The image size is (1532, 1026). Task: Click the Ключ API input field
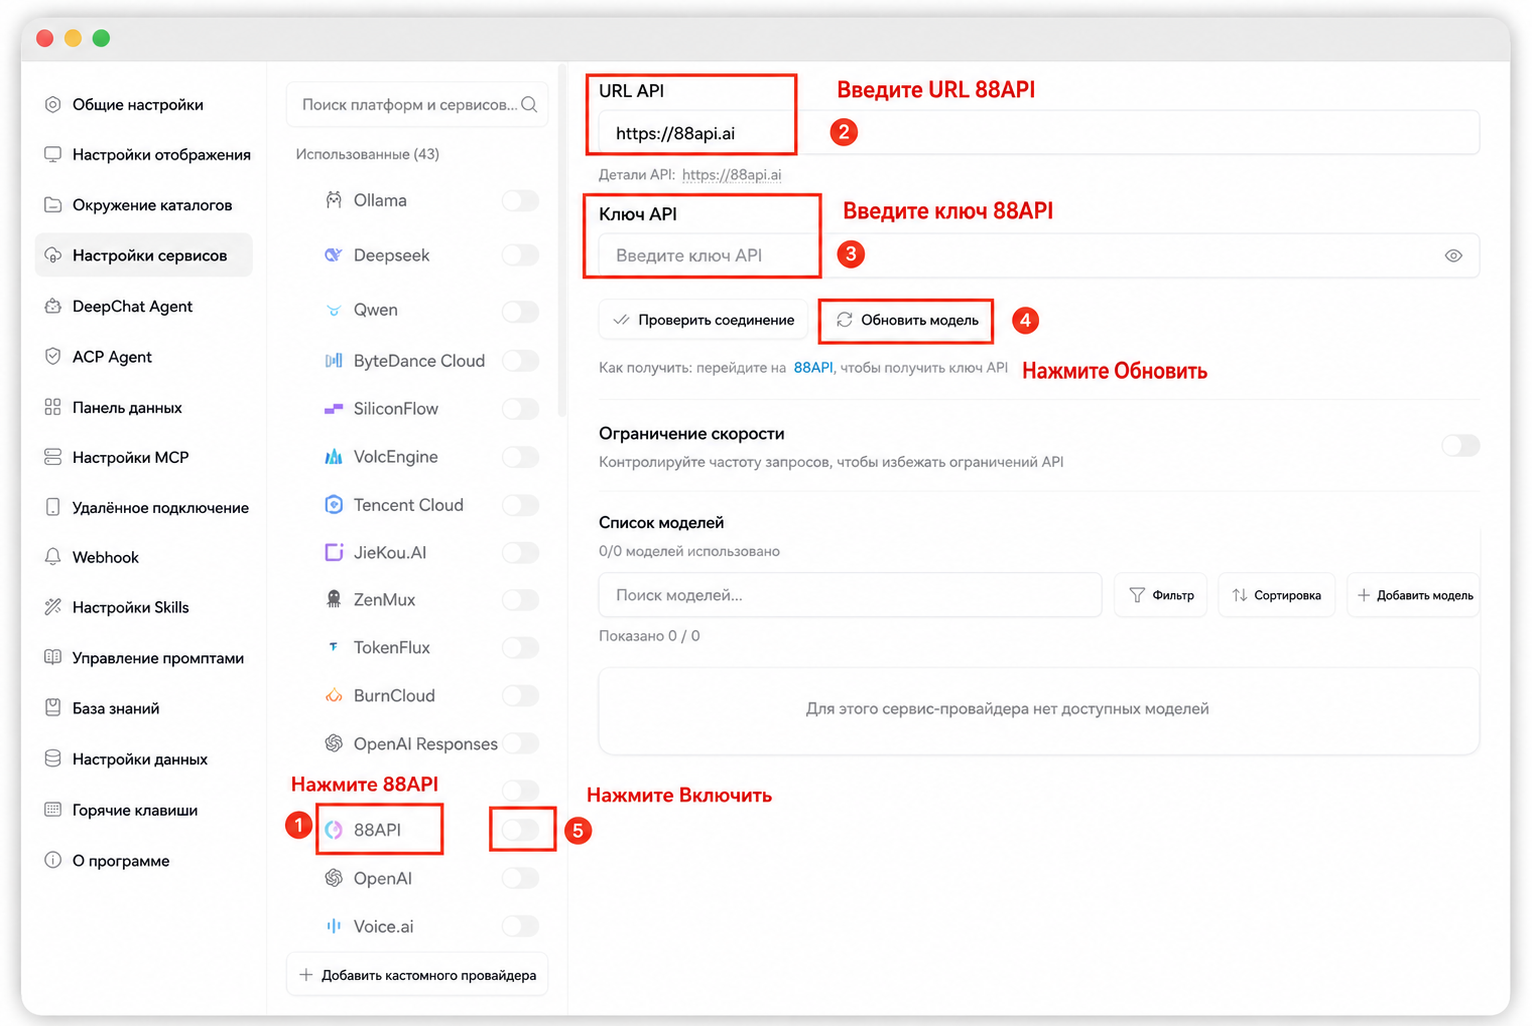tap(1039, 256)
